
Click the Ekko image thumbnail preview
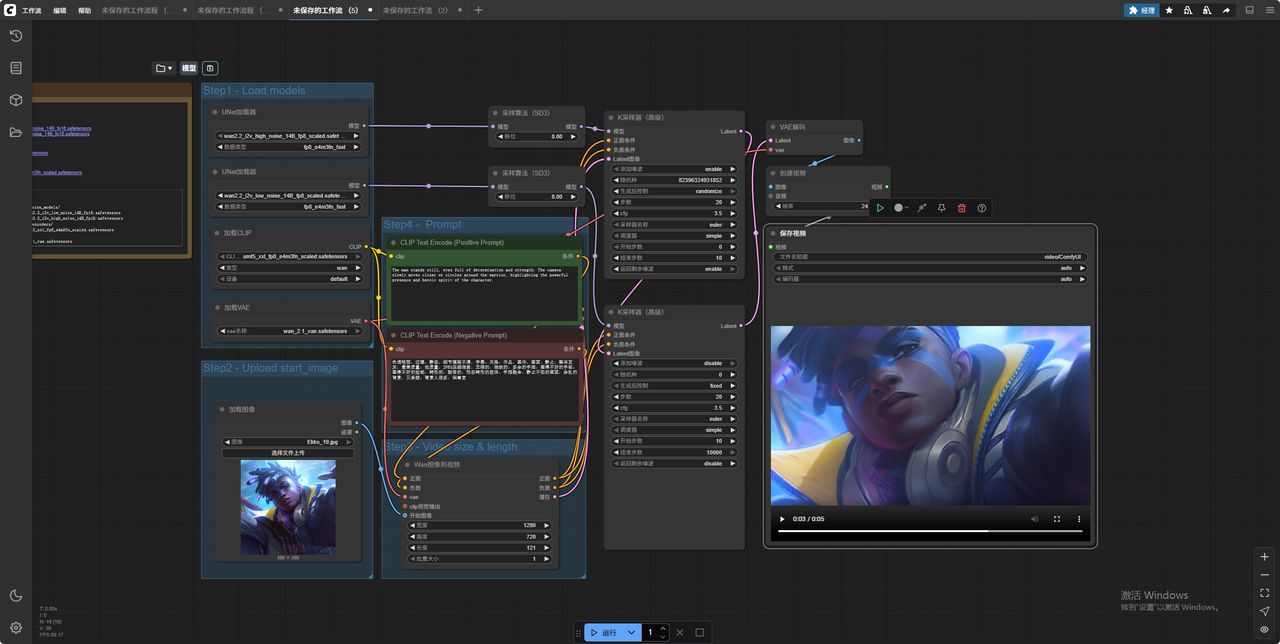(288, 507)
